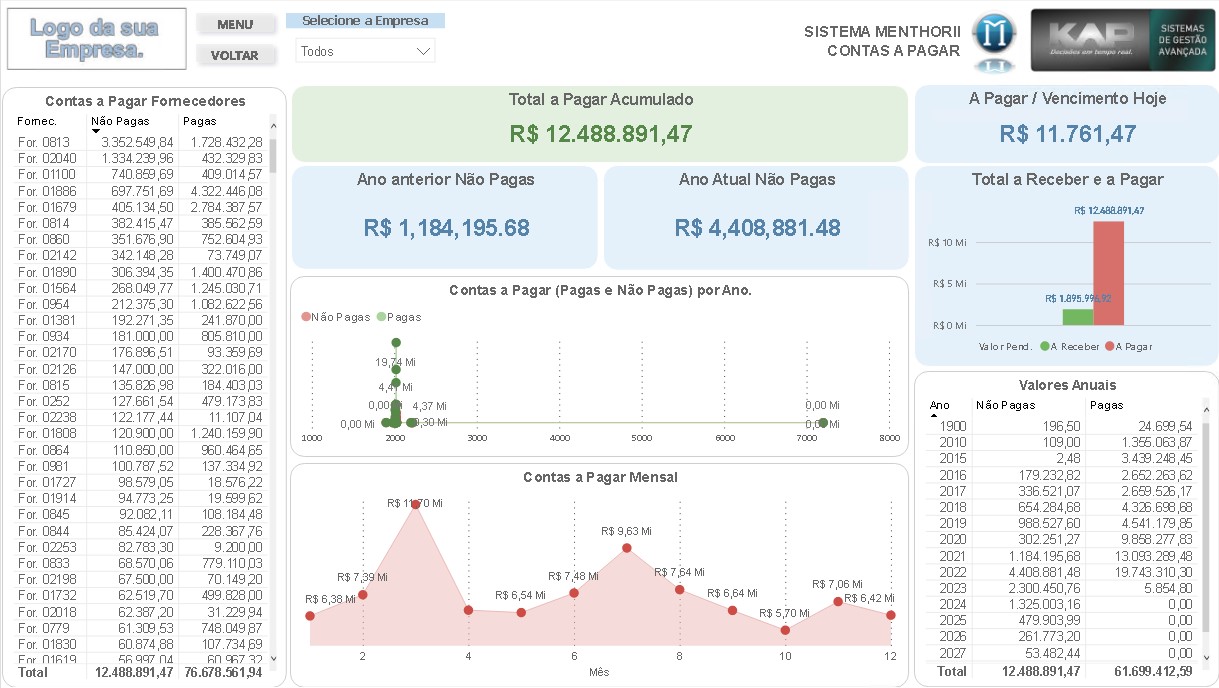Select year row '2021' in Valores Anuais

click(1061, 556)
